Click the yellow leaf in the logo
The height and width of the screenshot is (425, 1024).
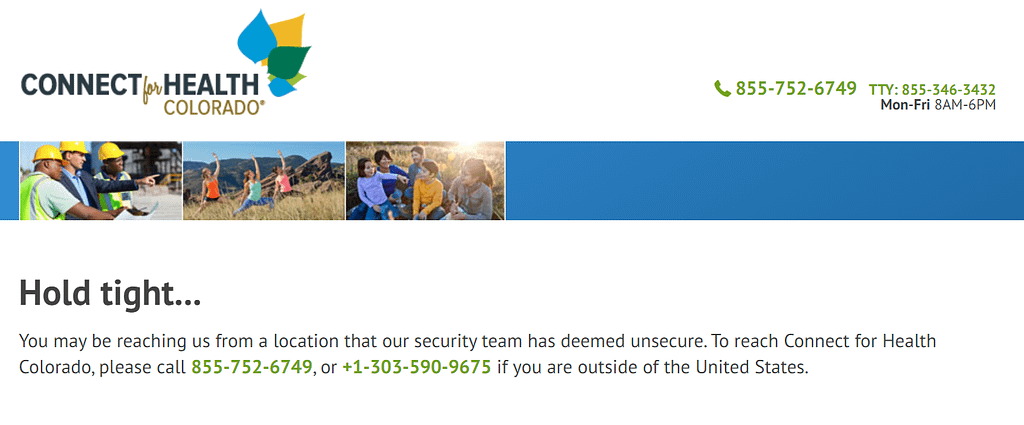286,35
